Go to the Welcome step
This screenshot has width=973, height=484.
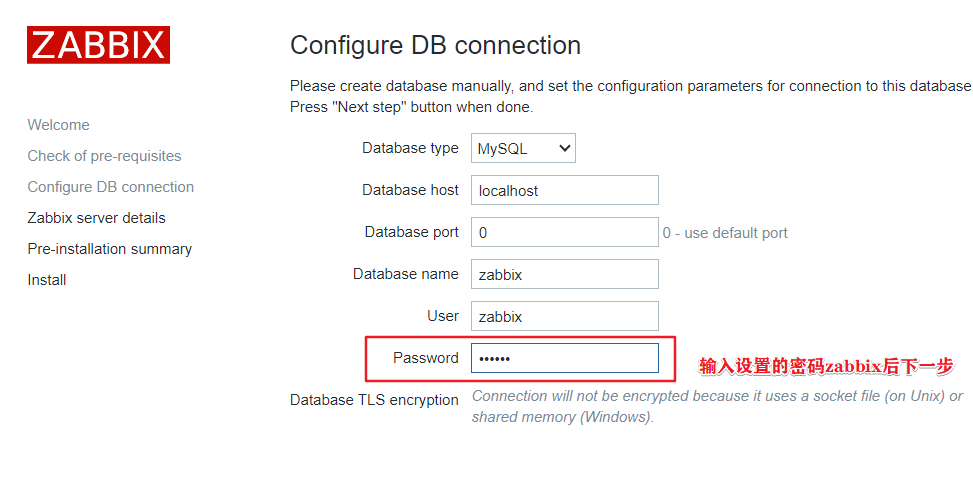[58, 125]
